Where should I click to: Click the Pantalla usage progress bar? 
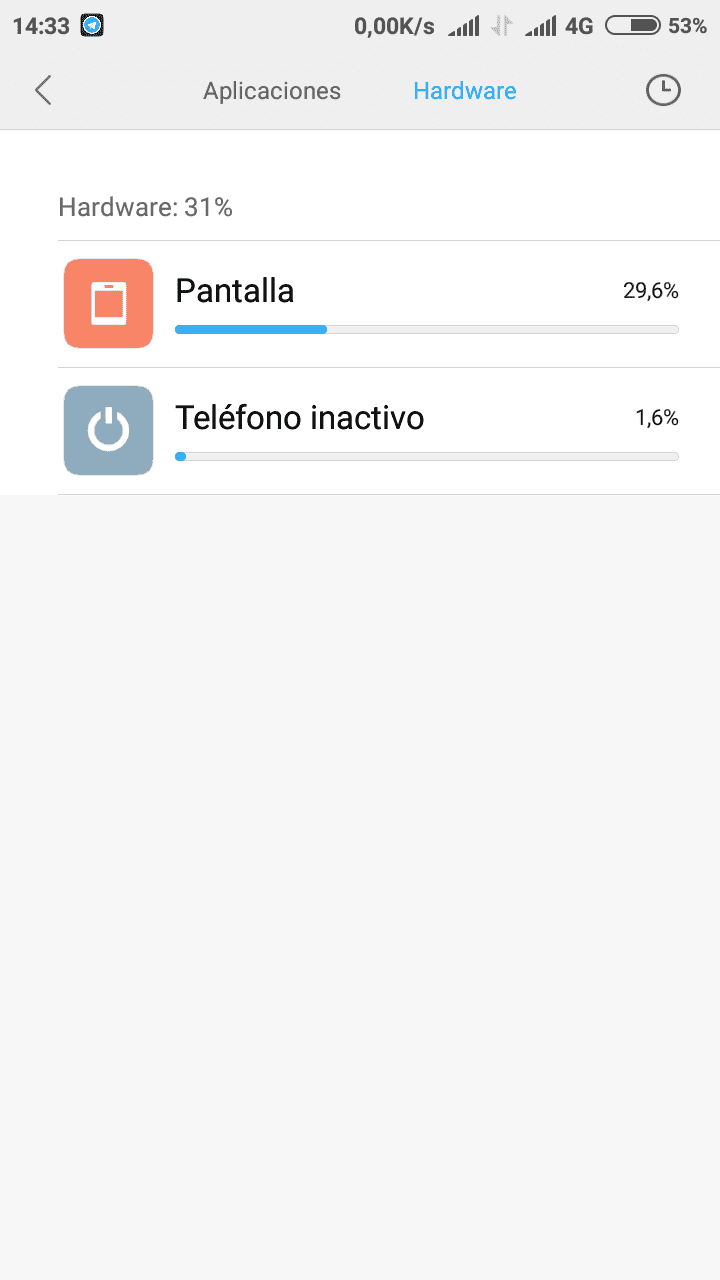(x=427, y=329)
